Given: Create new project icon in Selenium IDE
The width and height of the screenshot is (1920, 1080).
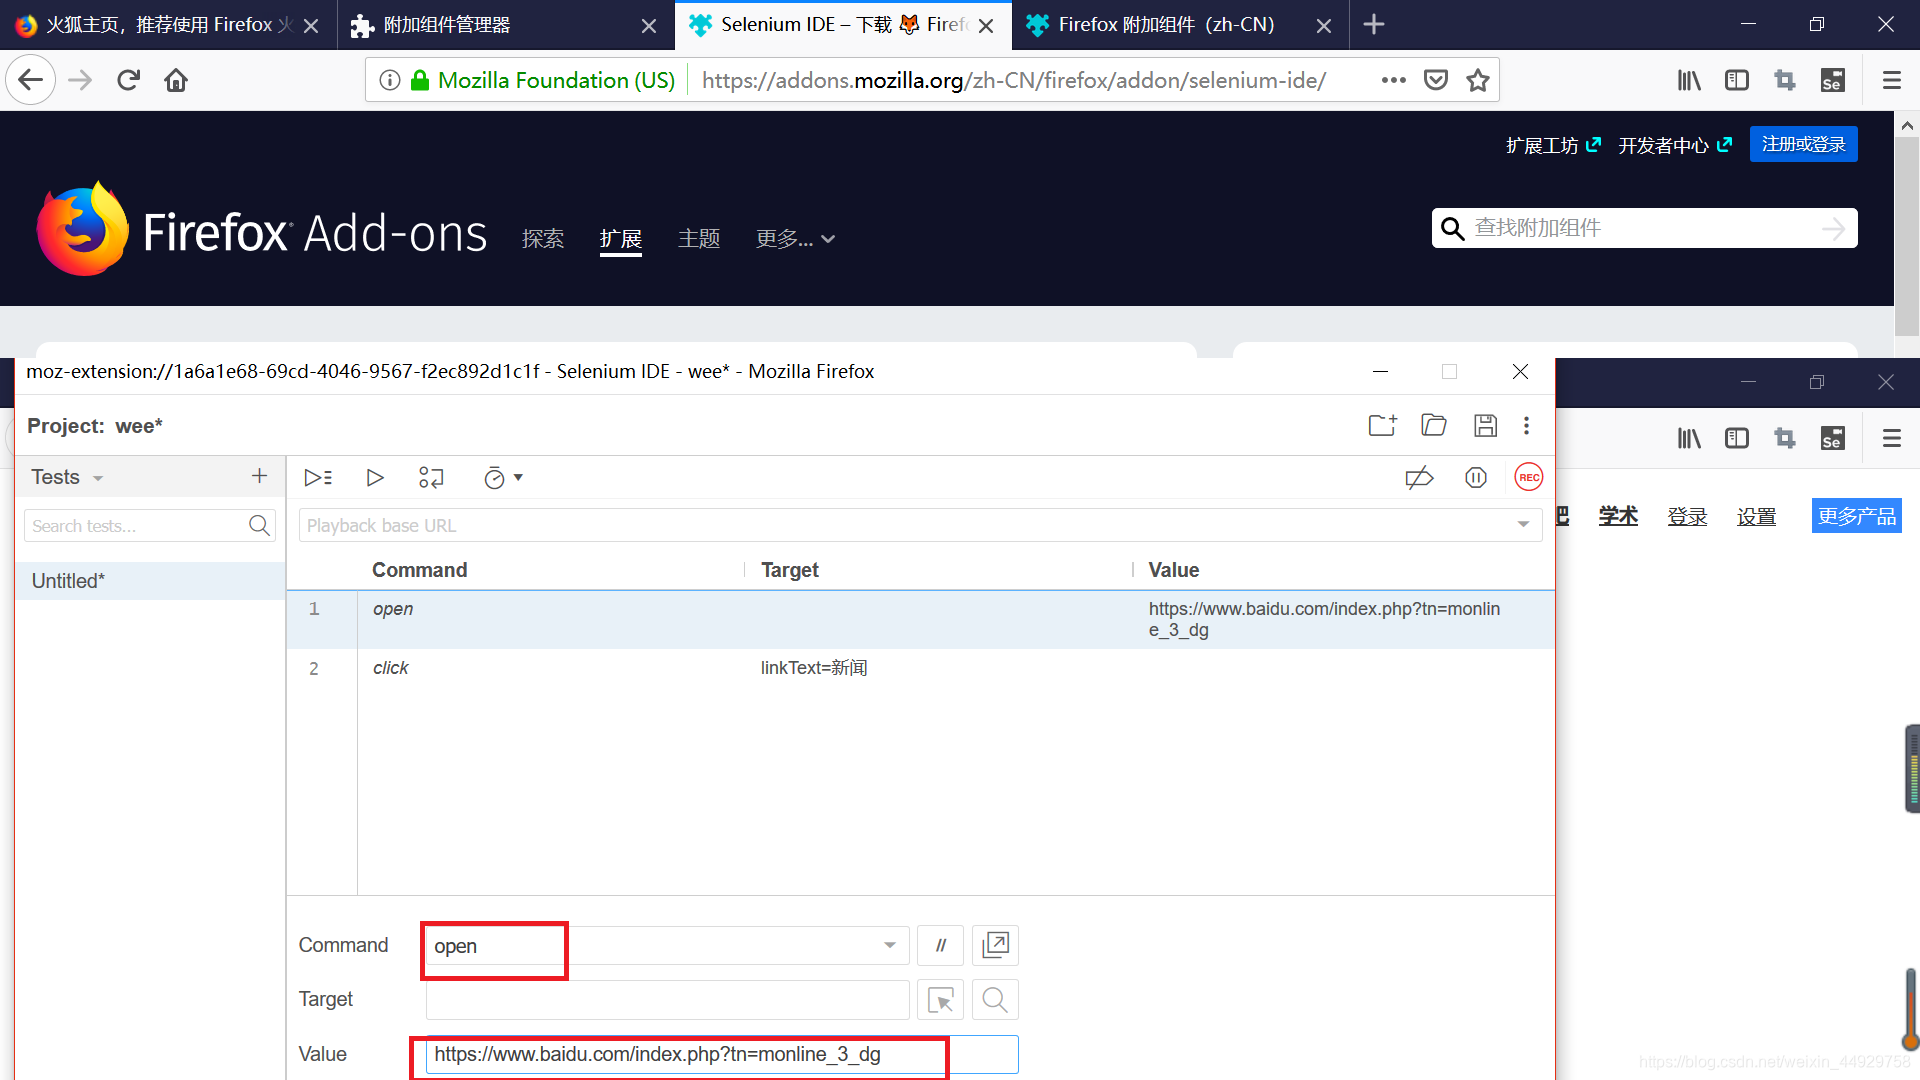Looking at the screenshot, I should point(1382,425).
